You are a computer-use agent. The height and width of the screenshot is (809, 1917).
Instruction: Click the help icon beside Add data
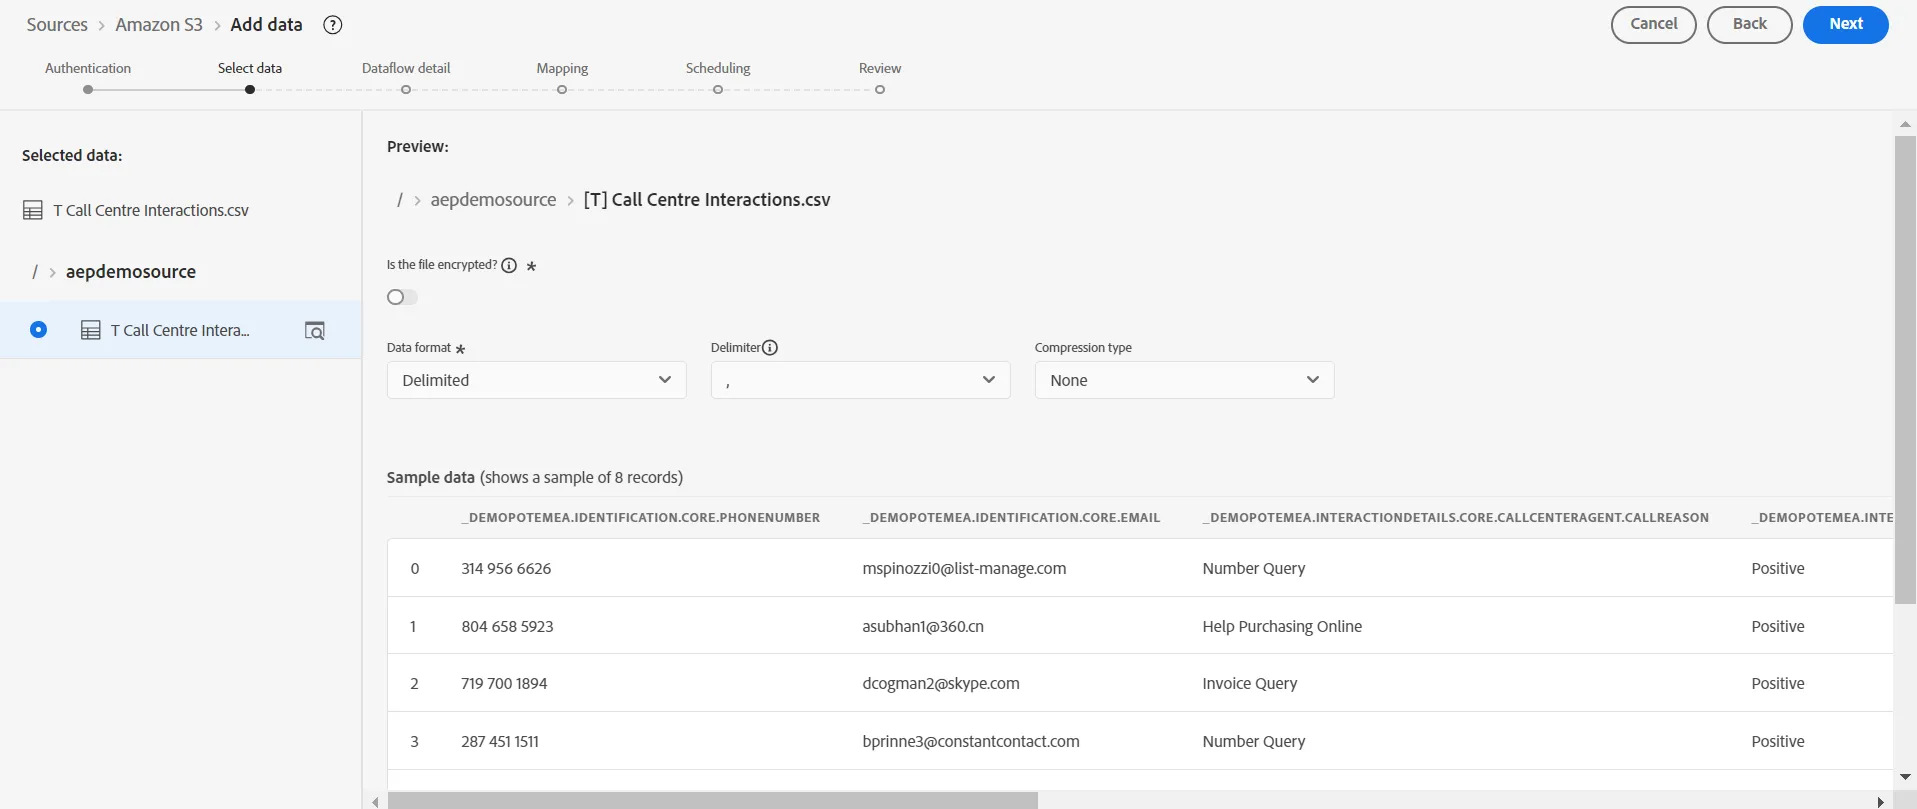[x=333, y=25]
